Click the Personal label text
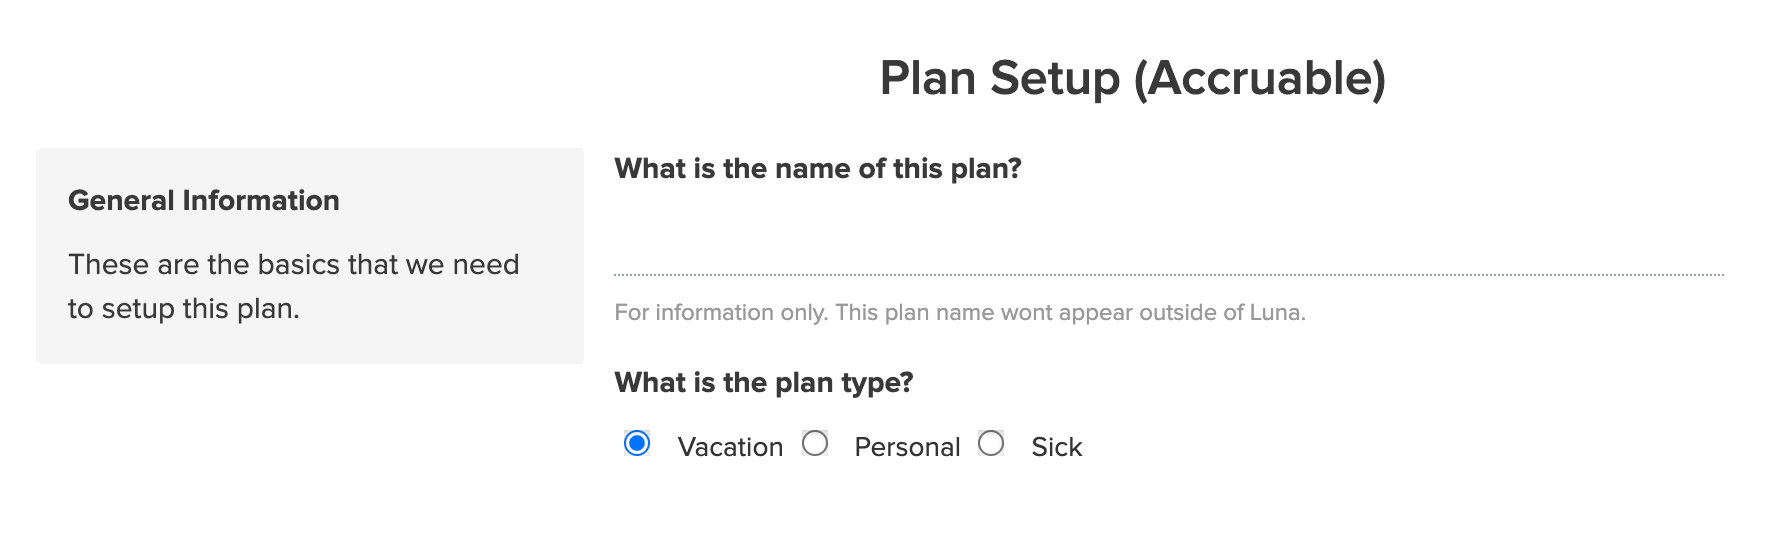Screen dimensions: 1784x534 click(907, 447)
